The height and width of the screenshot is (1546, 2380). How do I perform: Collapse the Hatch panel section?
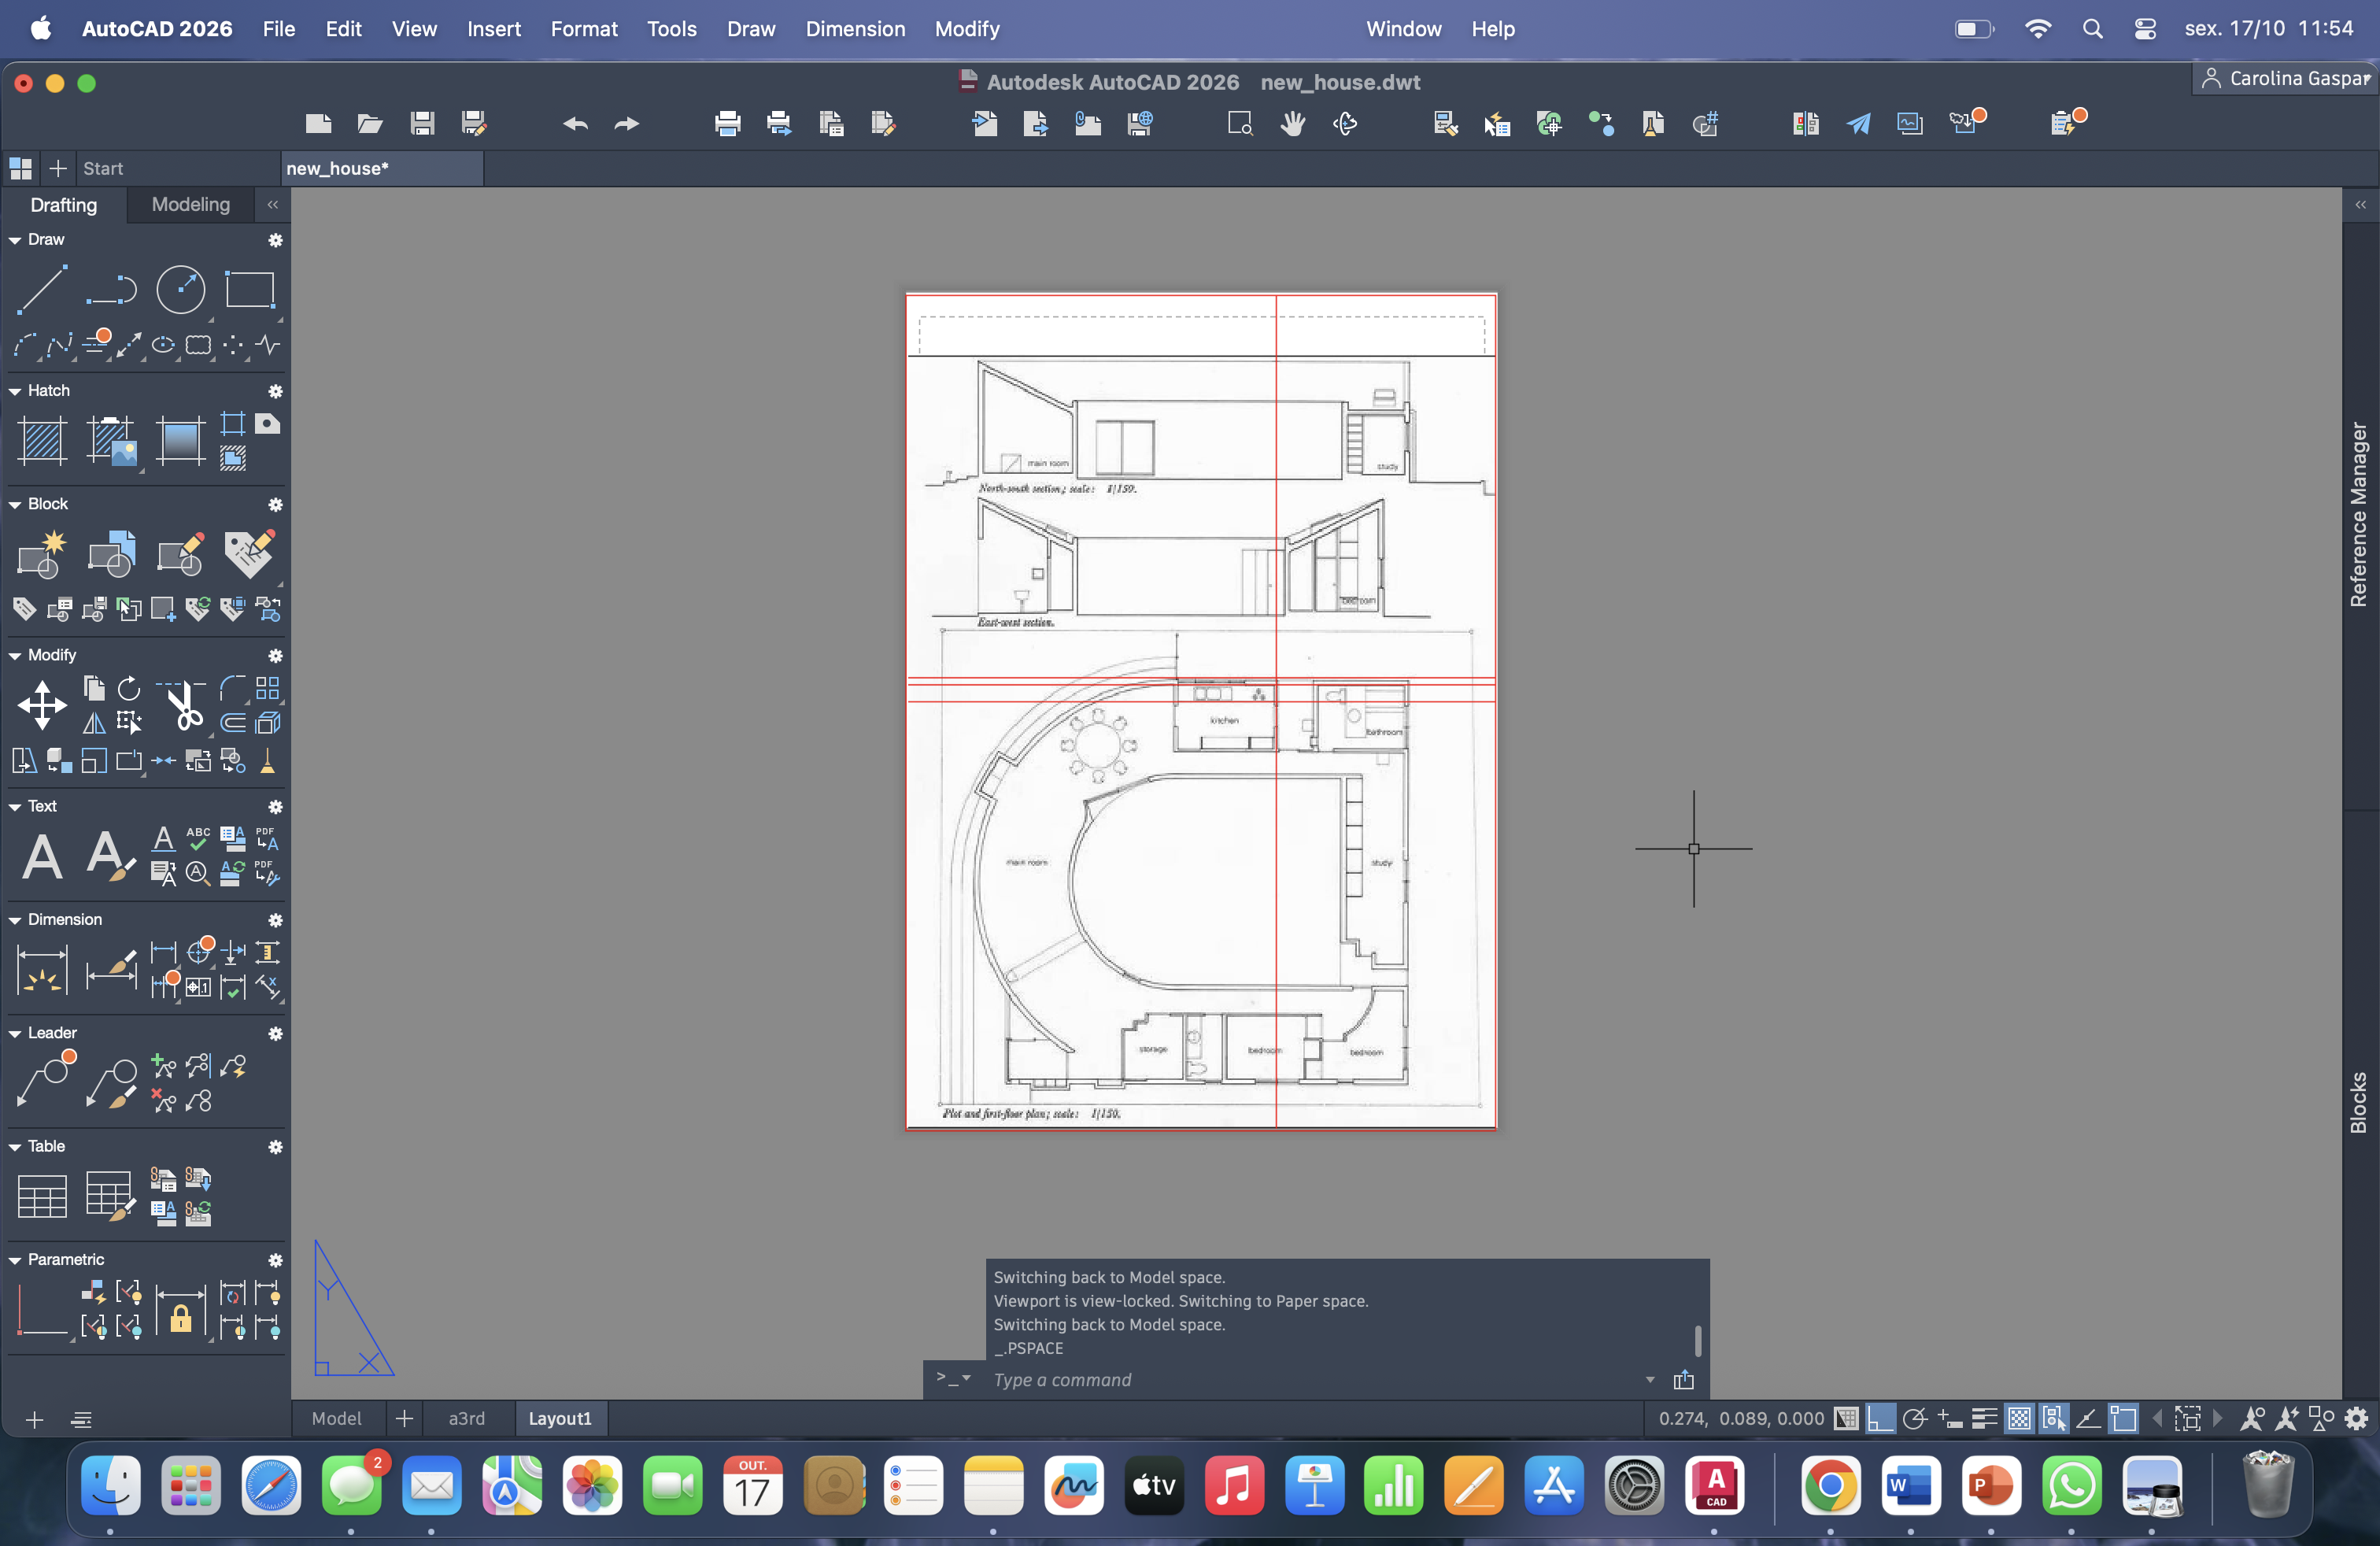coord(15,391)
